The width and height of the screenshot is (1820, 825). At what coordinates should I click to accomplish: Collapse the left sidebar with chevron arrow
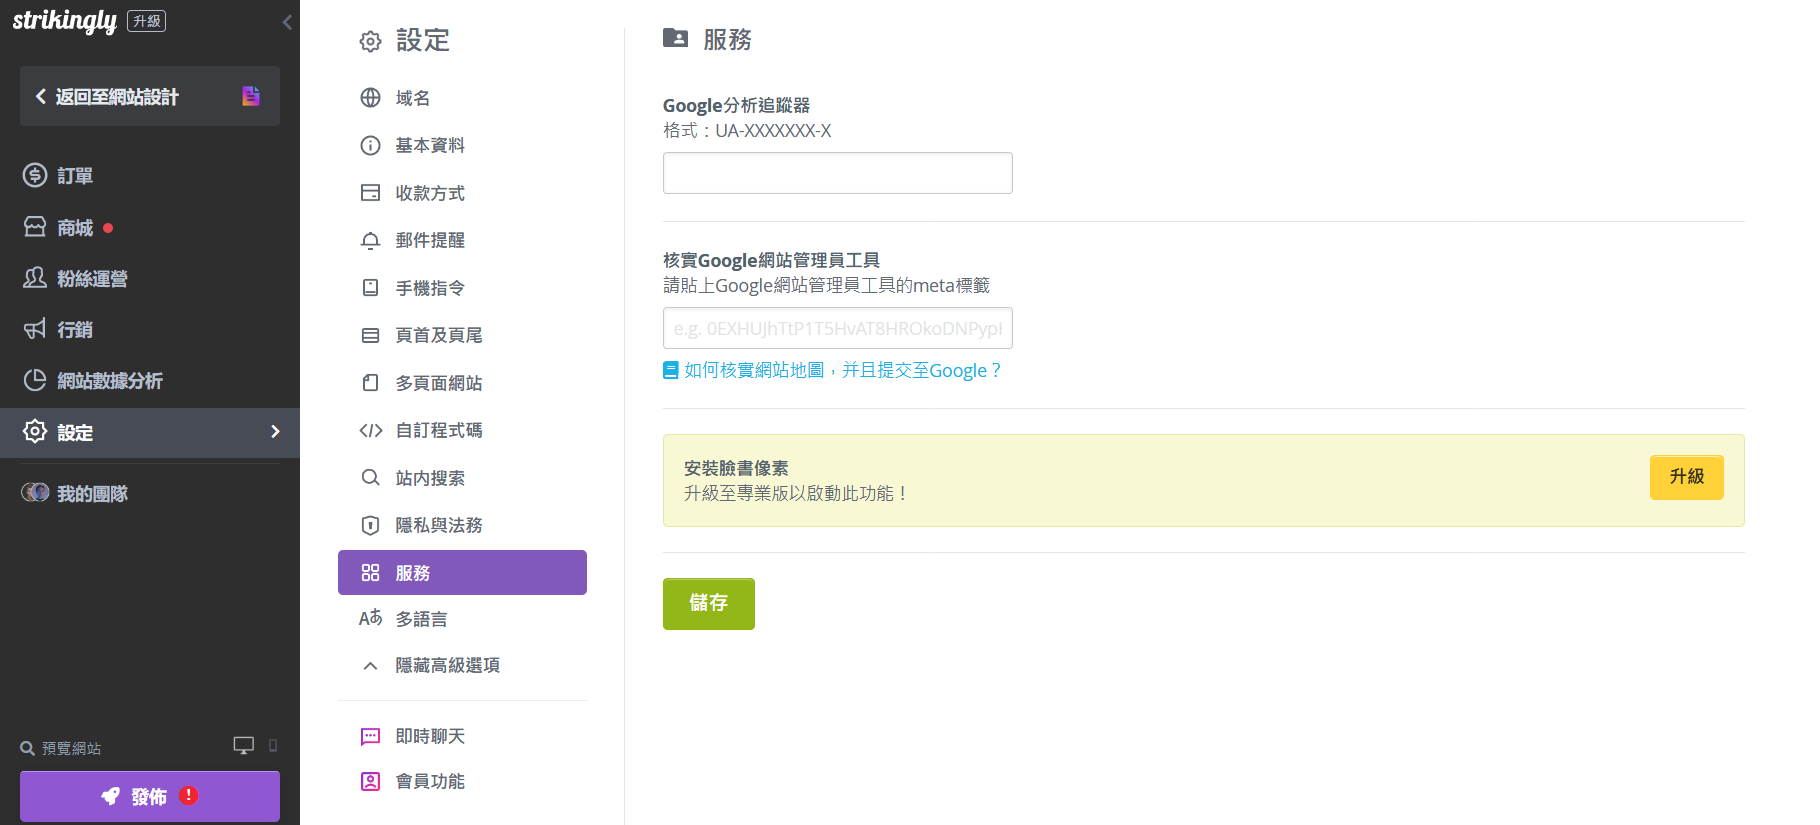pos(287,21)
